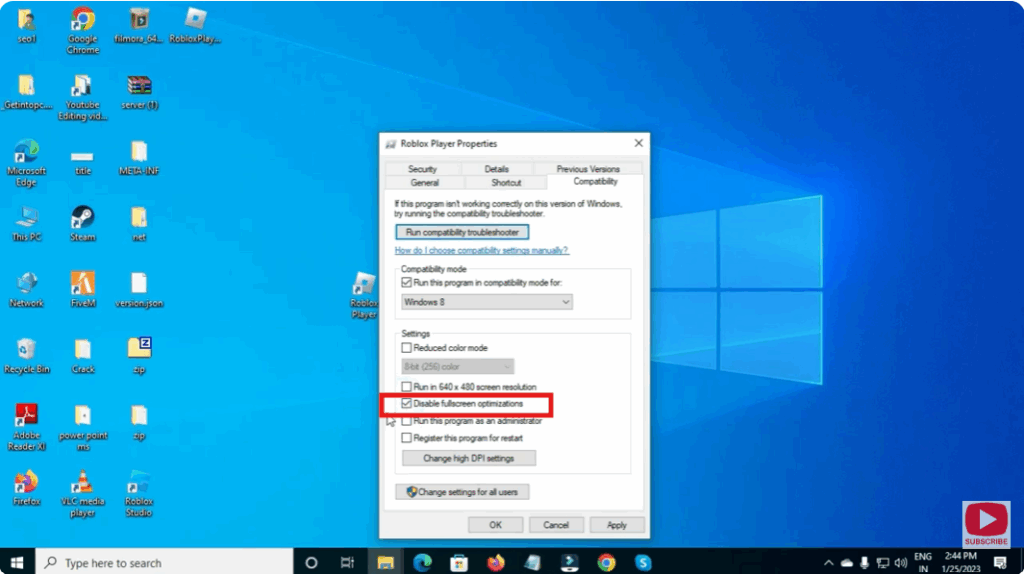Show hidden icons in system tray
The image size is (1024, 574).
(x=828, y=563)
